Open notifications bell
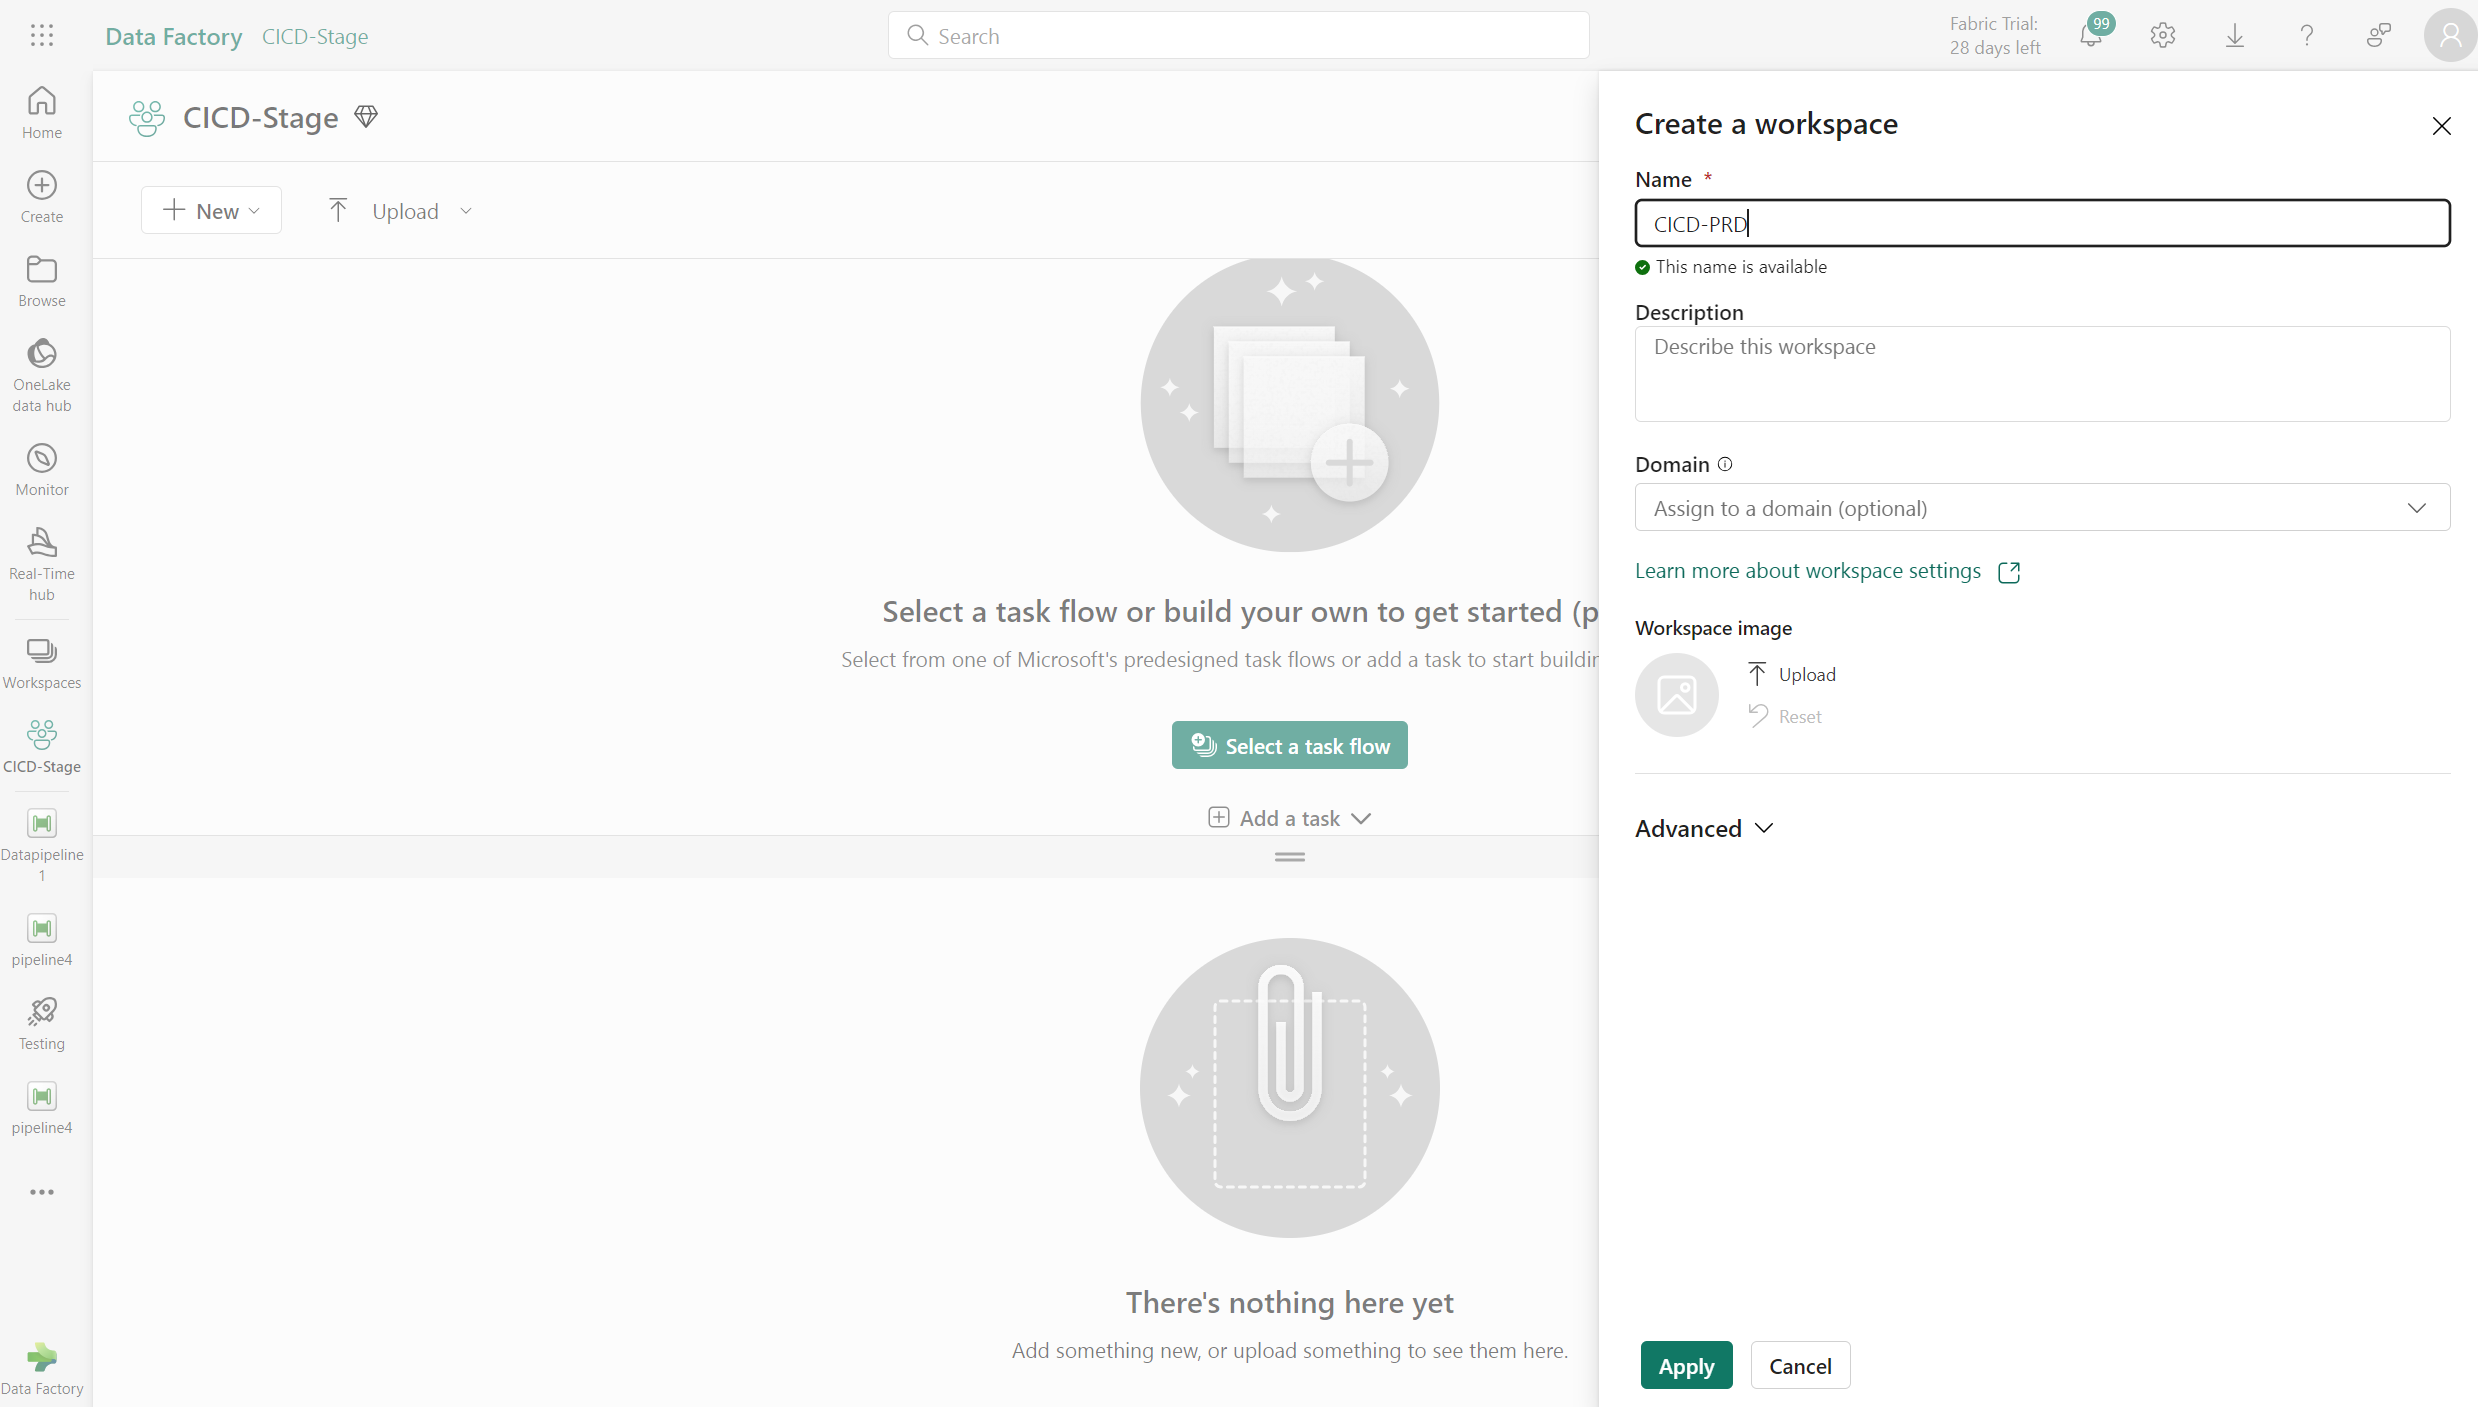The width and height of the screenshot is (2478, 1407). click(x=2091, y=36)
